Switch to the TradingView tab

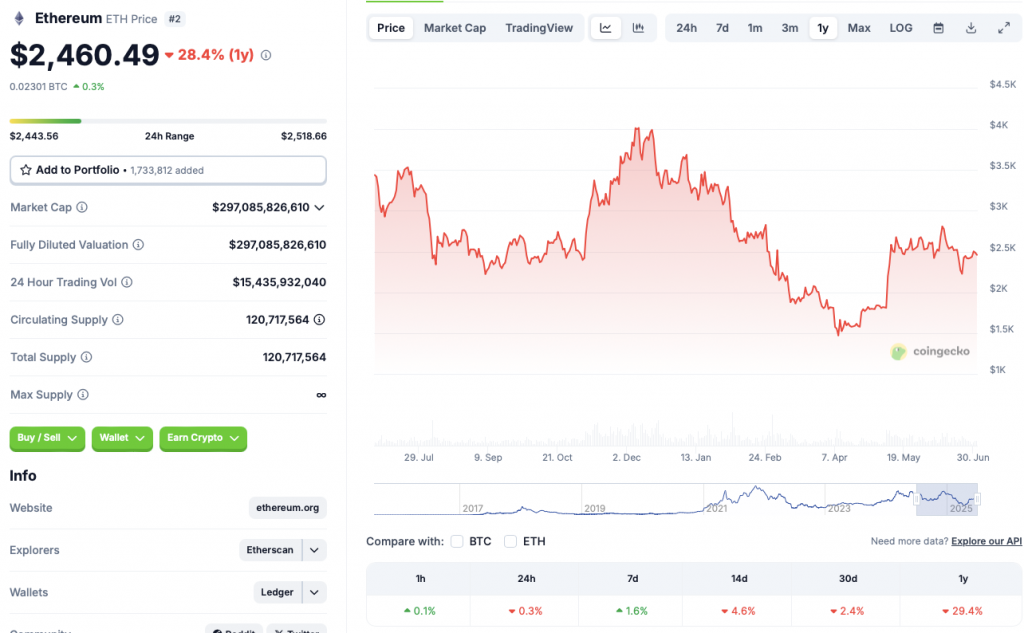point(539,28)
